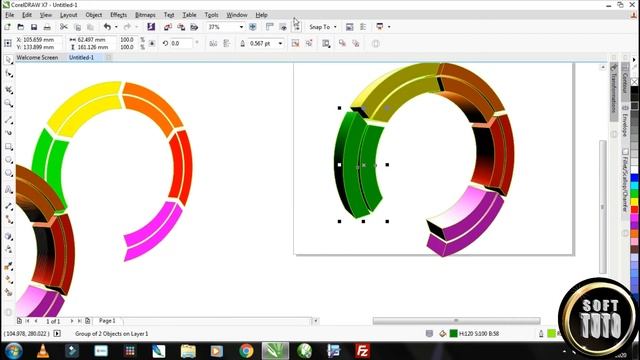The width and height of the screenshot is (640, 360).
Task: Open the Object menu
Action: tap(93, 15)
